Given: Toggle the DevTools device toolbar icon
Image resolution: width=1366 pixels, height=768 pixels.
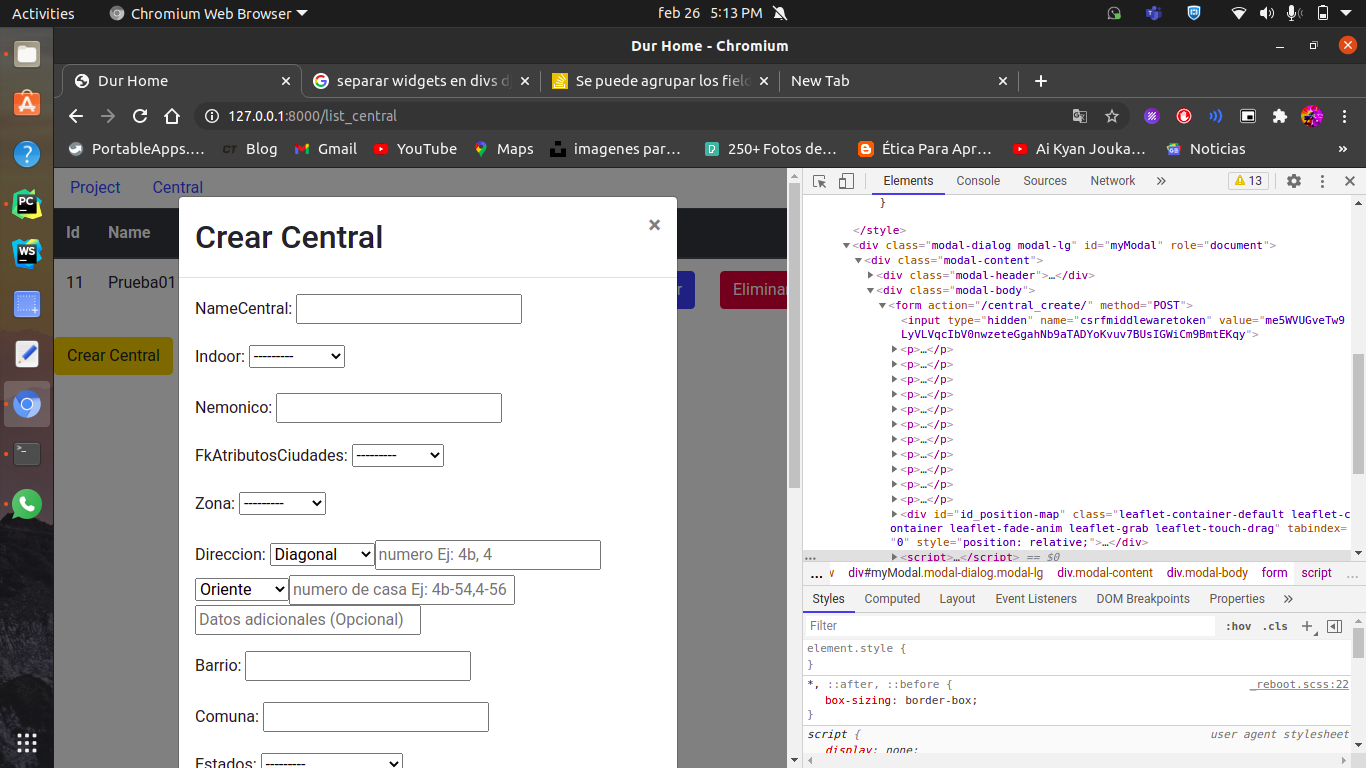Looking at the screenshot, I should coord(846,181).
